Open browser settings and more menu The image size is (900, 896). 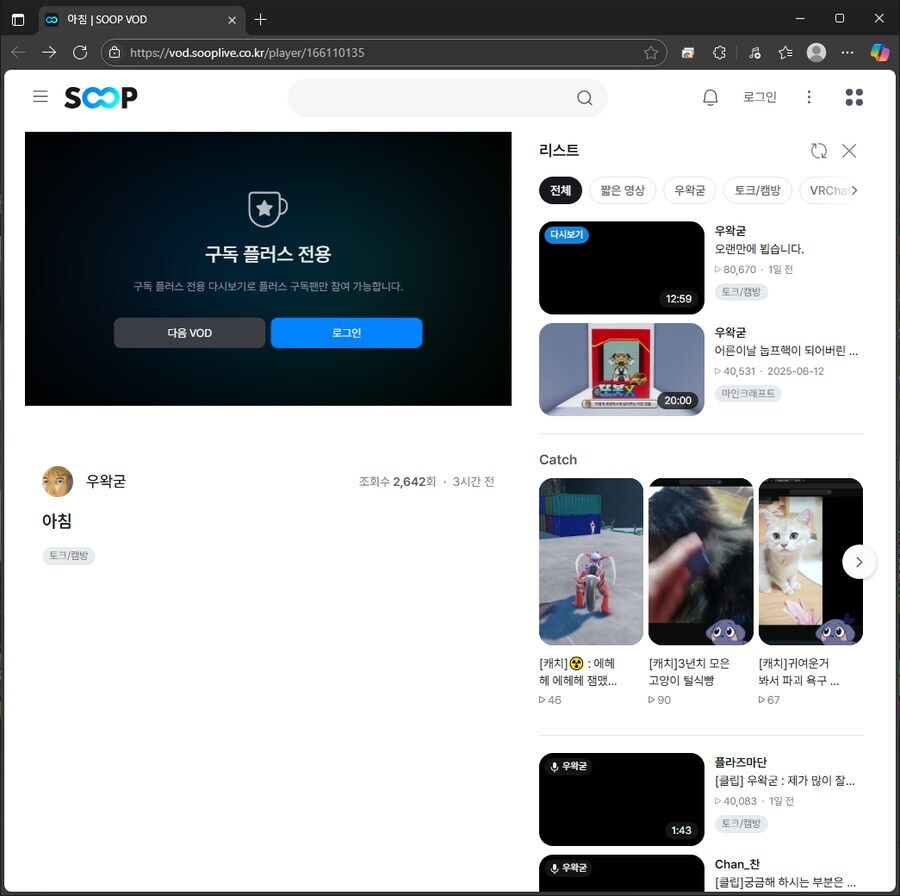[x=847, y=53]
